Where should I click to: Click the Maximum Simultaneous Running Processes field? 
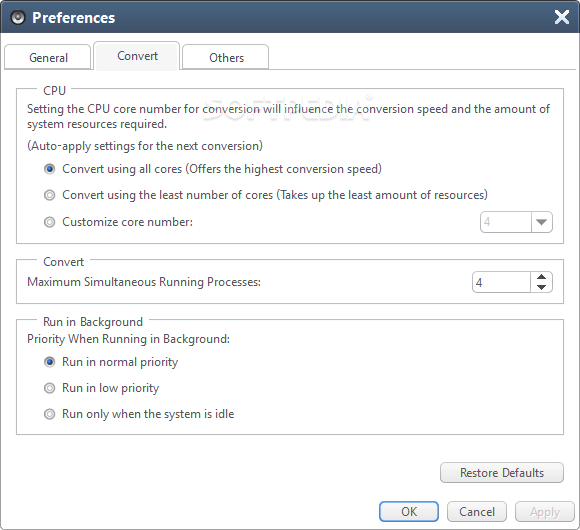coord(502,282)
